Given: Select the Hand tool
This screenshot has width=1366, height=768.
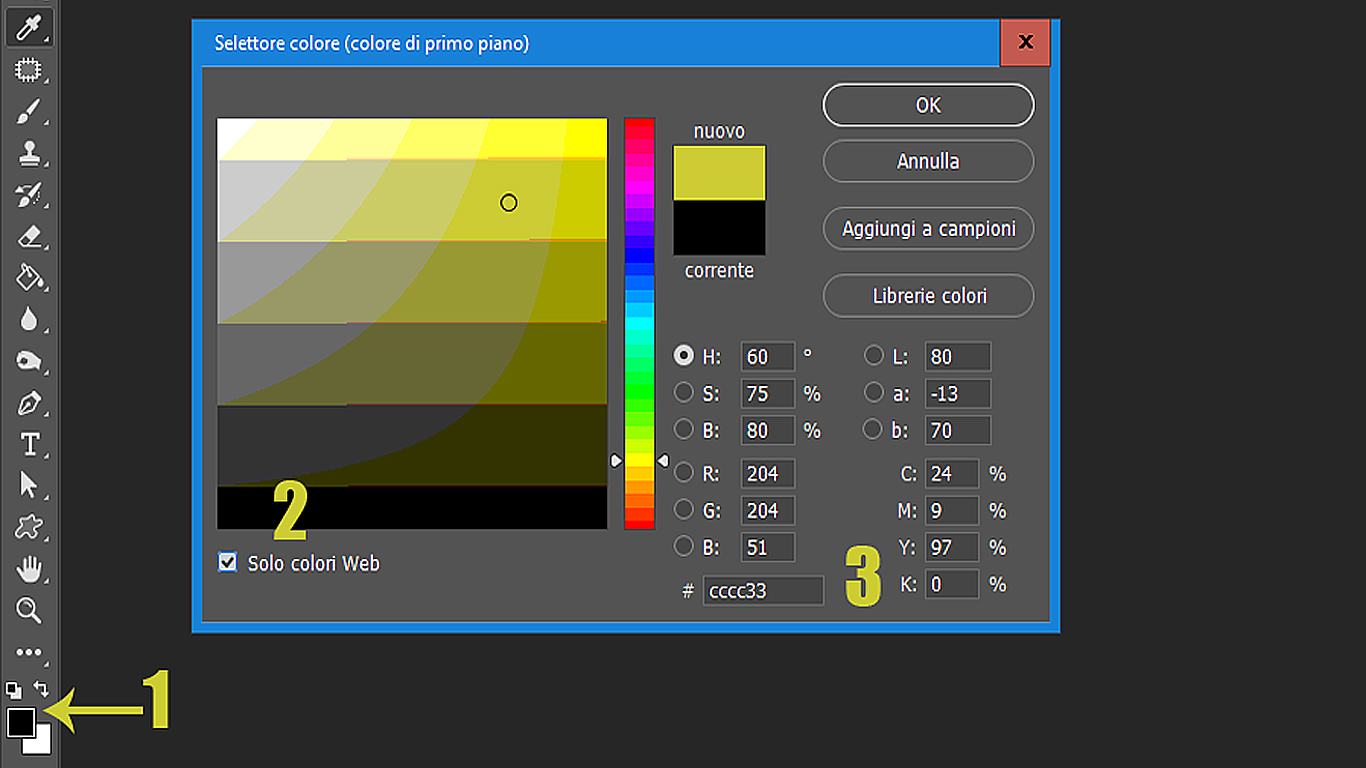Looking at the screenshot, I should [28, 569].
